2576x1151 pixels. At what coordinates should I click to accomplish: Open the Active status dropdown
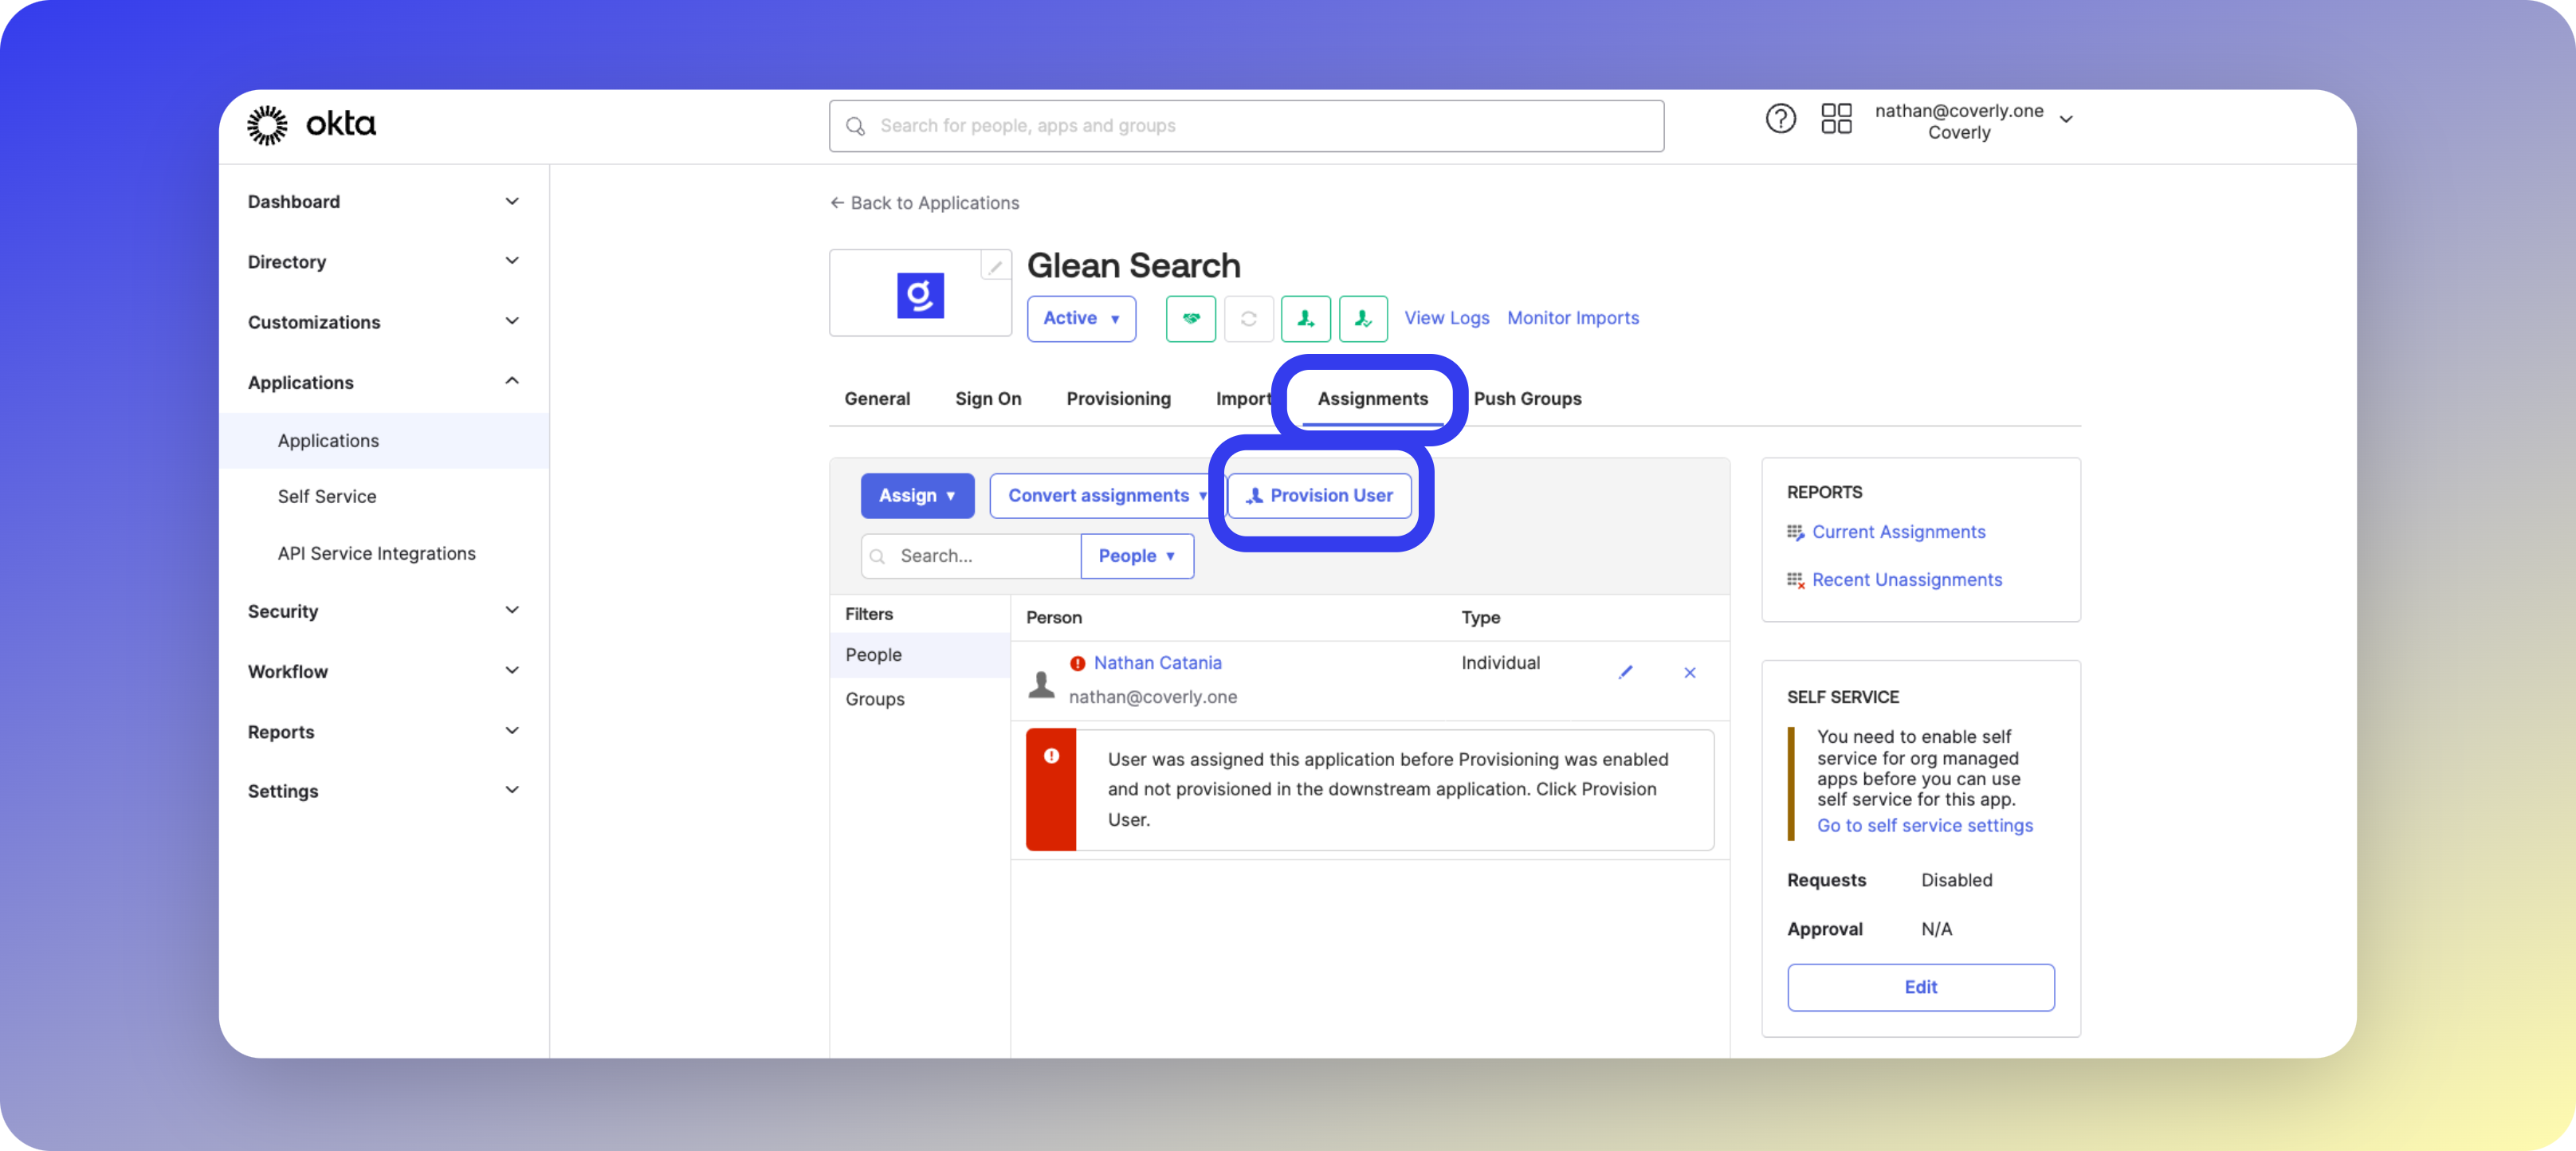pos(1080,318)
